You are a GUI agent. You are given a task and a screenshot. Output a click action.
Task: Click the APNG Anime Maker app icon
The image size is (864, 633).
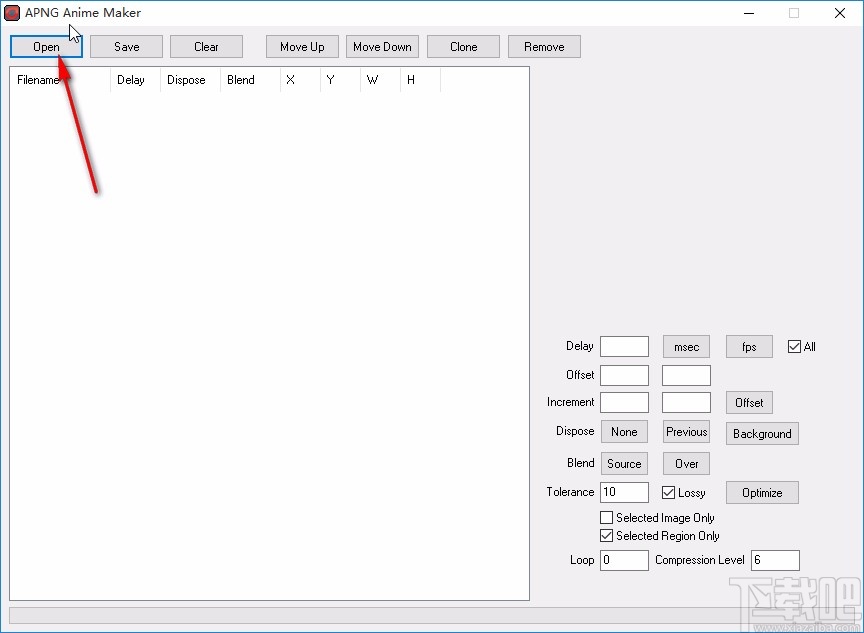coord(12,13)
